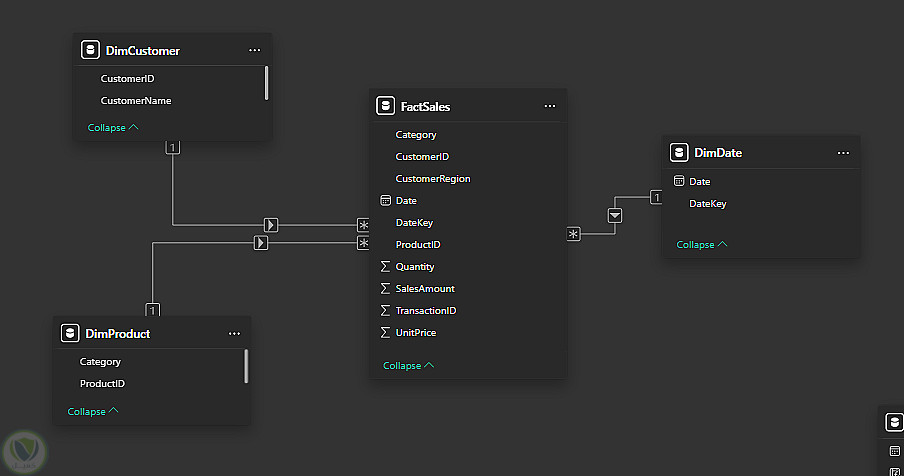Click the many marker right of FactSales
The height and width of the screenshot is (476, 904).
[573, 234]
